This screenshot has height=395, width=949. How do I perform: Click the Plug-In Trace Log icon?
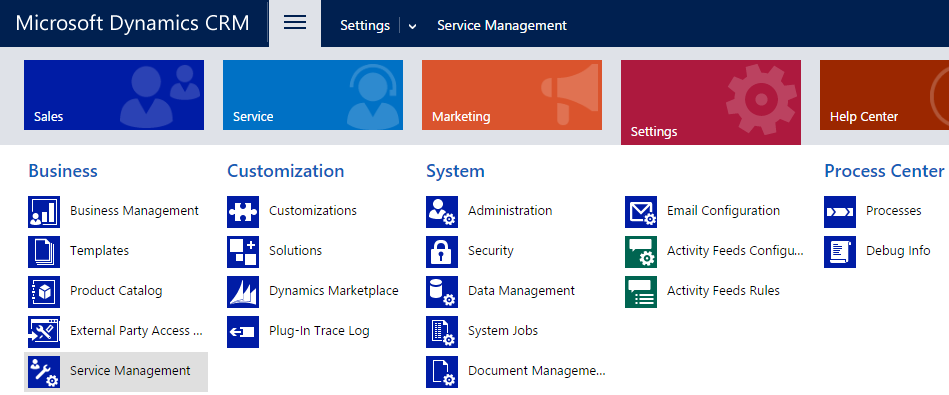pyautogui.click(x=243, y=331)
